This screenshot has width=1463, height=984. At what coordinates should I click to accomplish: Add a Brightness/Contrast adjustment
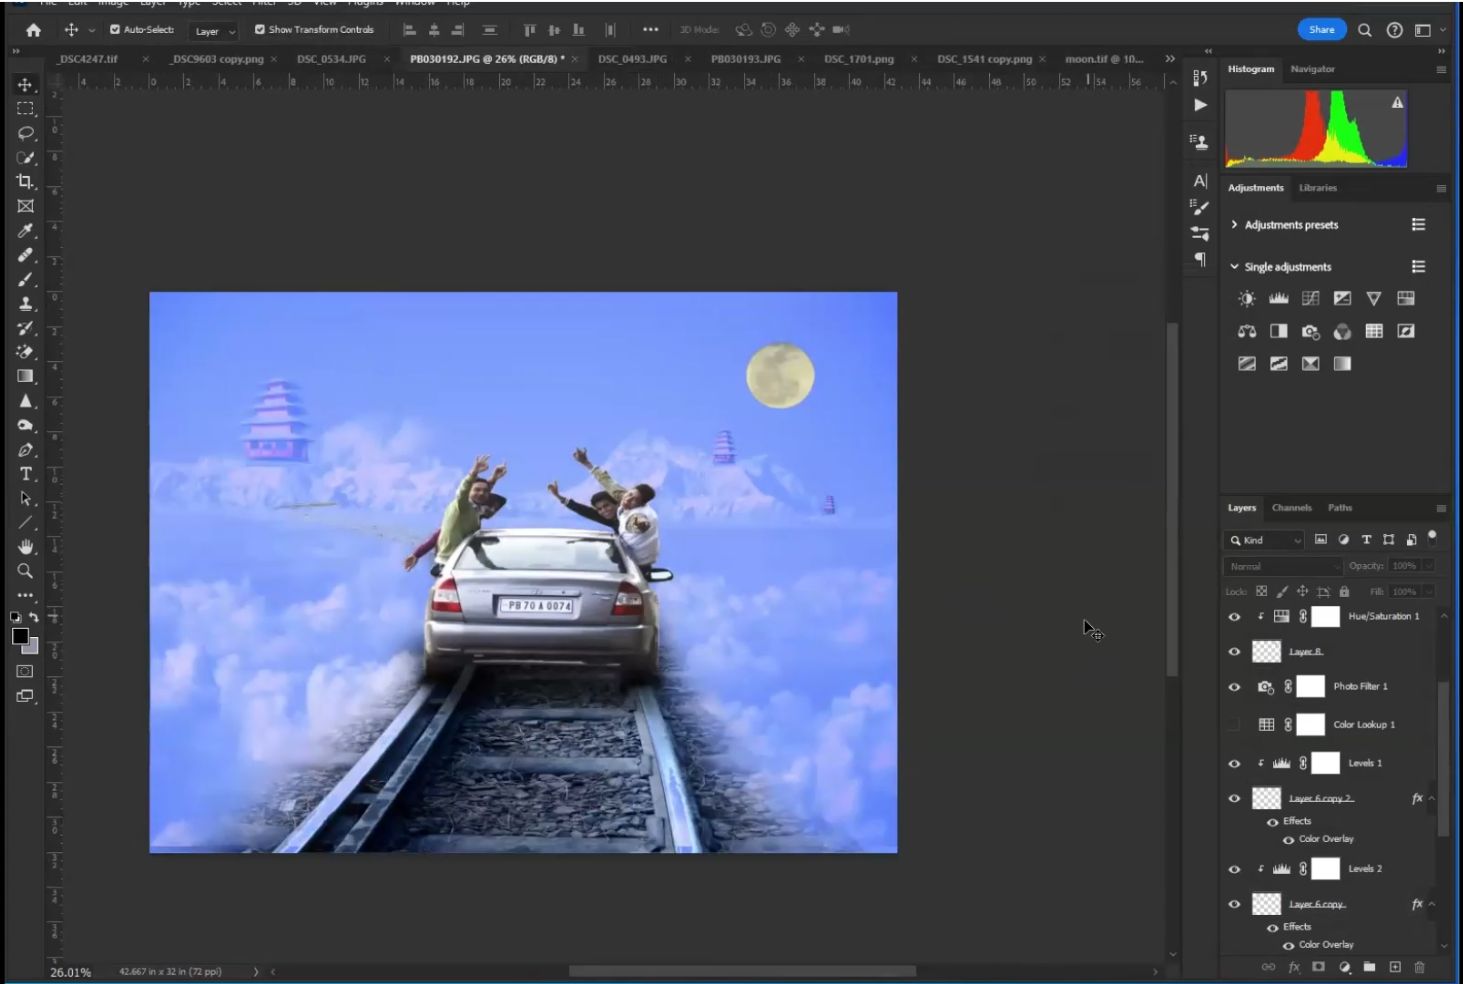coord(1246,299)
